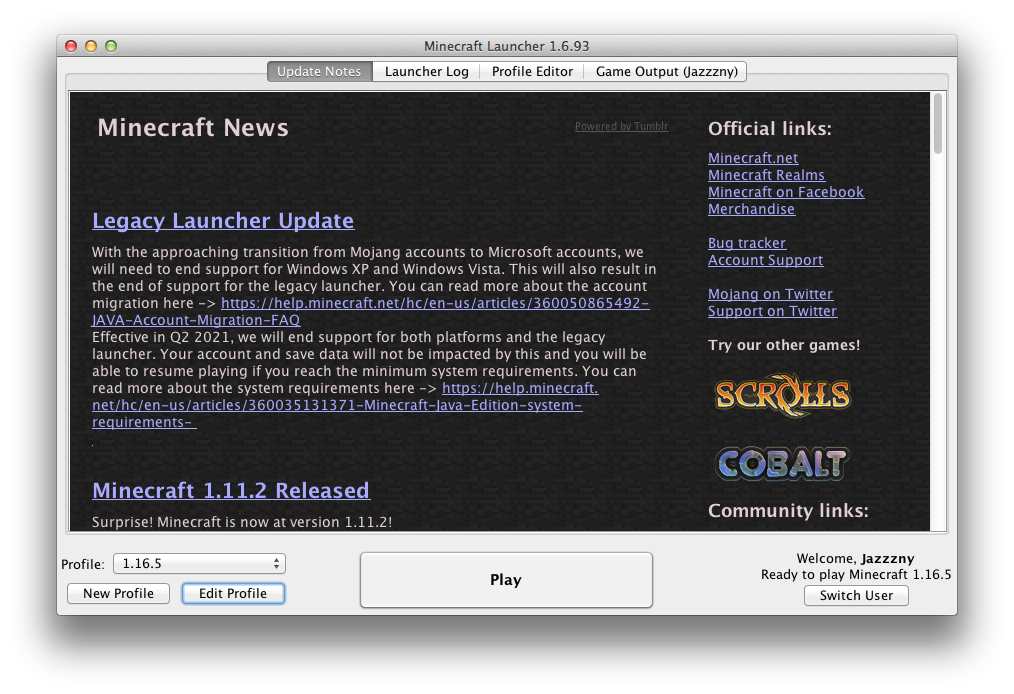Open the Minecraft Realms link
Image resolution: width=1014 pixels, height=694 pixels.
coord(766,175)
